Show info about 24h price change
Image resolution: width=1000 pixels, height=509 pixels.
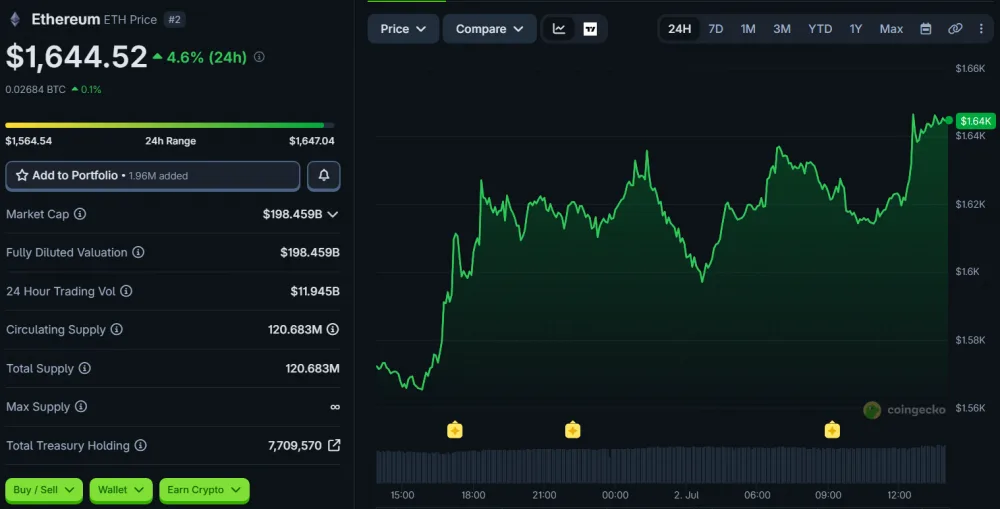pyautogui.click(x=259, y=57)
